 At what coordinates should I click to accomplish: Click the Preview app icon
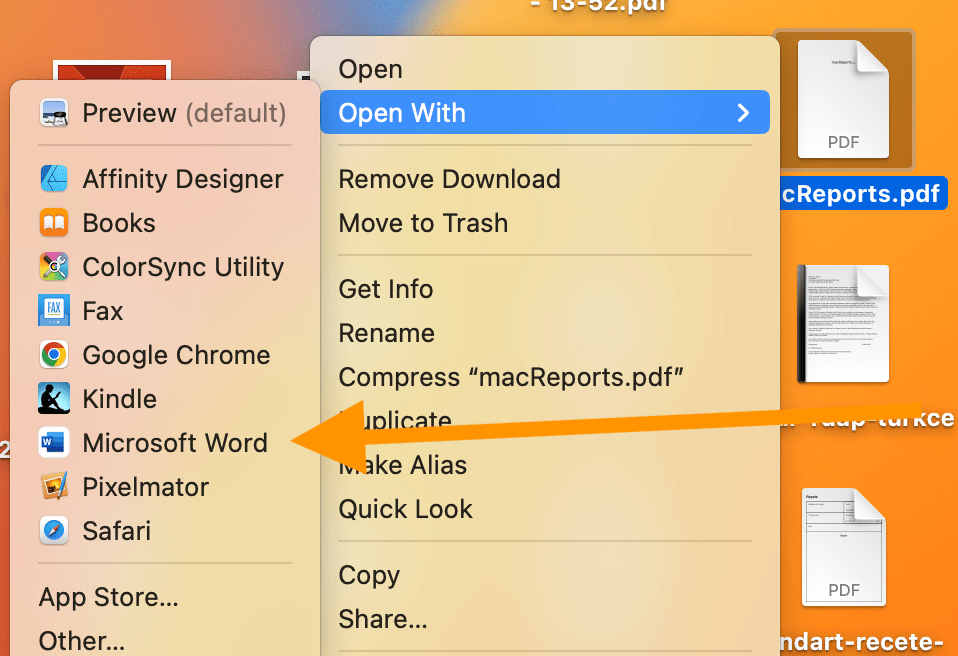[53, 114]
